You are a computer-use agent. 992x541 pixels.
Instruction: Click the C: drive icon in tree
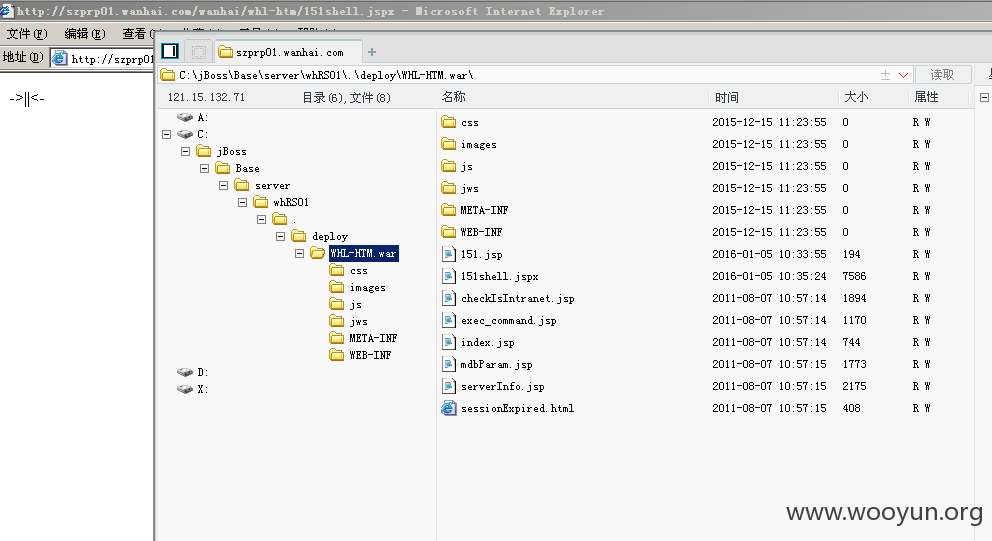click(x=185, y=134)
